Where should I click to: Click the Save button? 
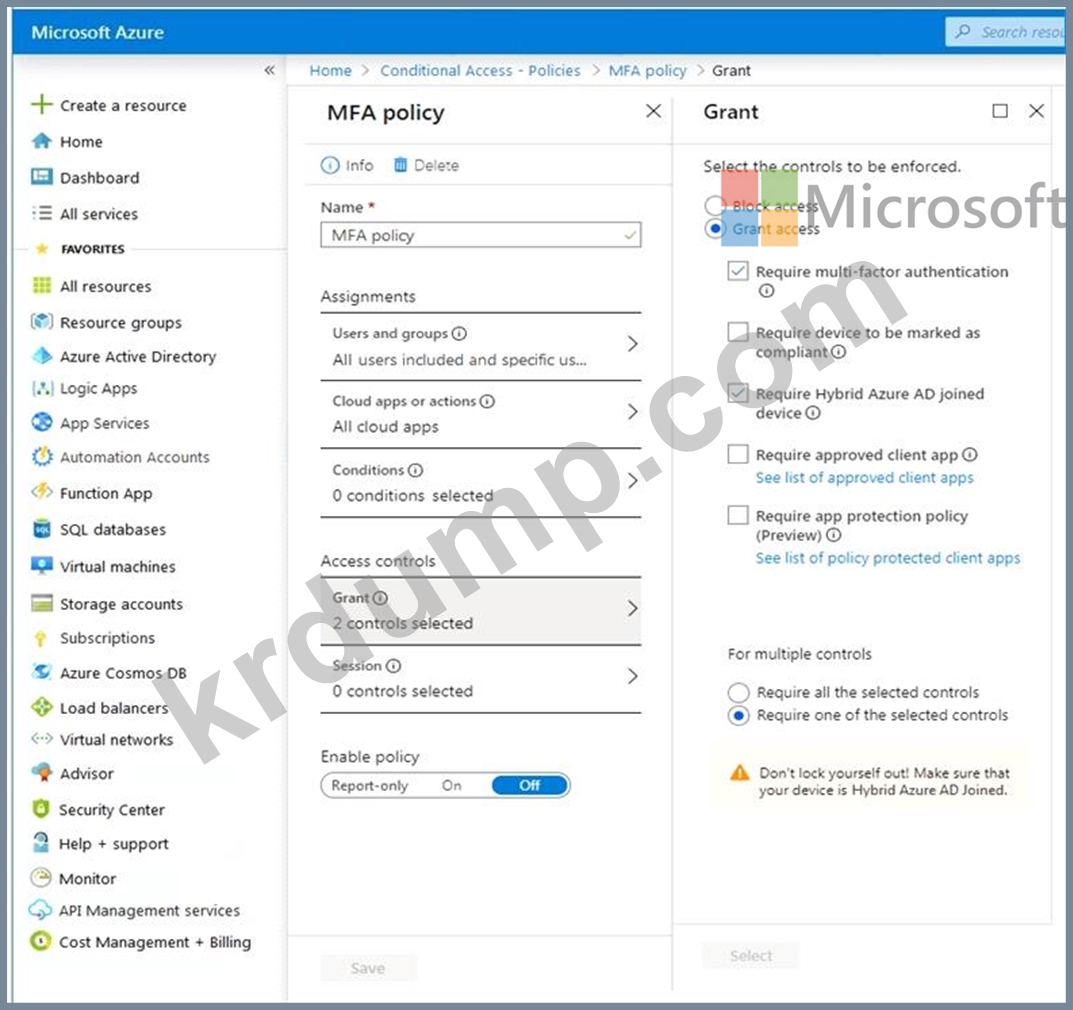pyautogui.click(x=368, y=968)
